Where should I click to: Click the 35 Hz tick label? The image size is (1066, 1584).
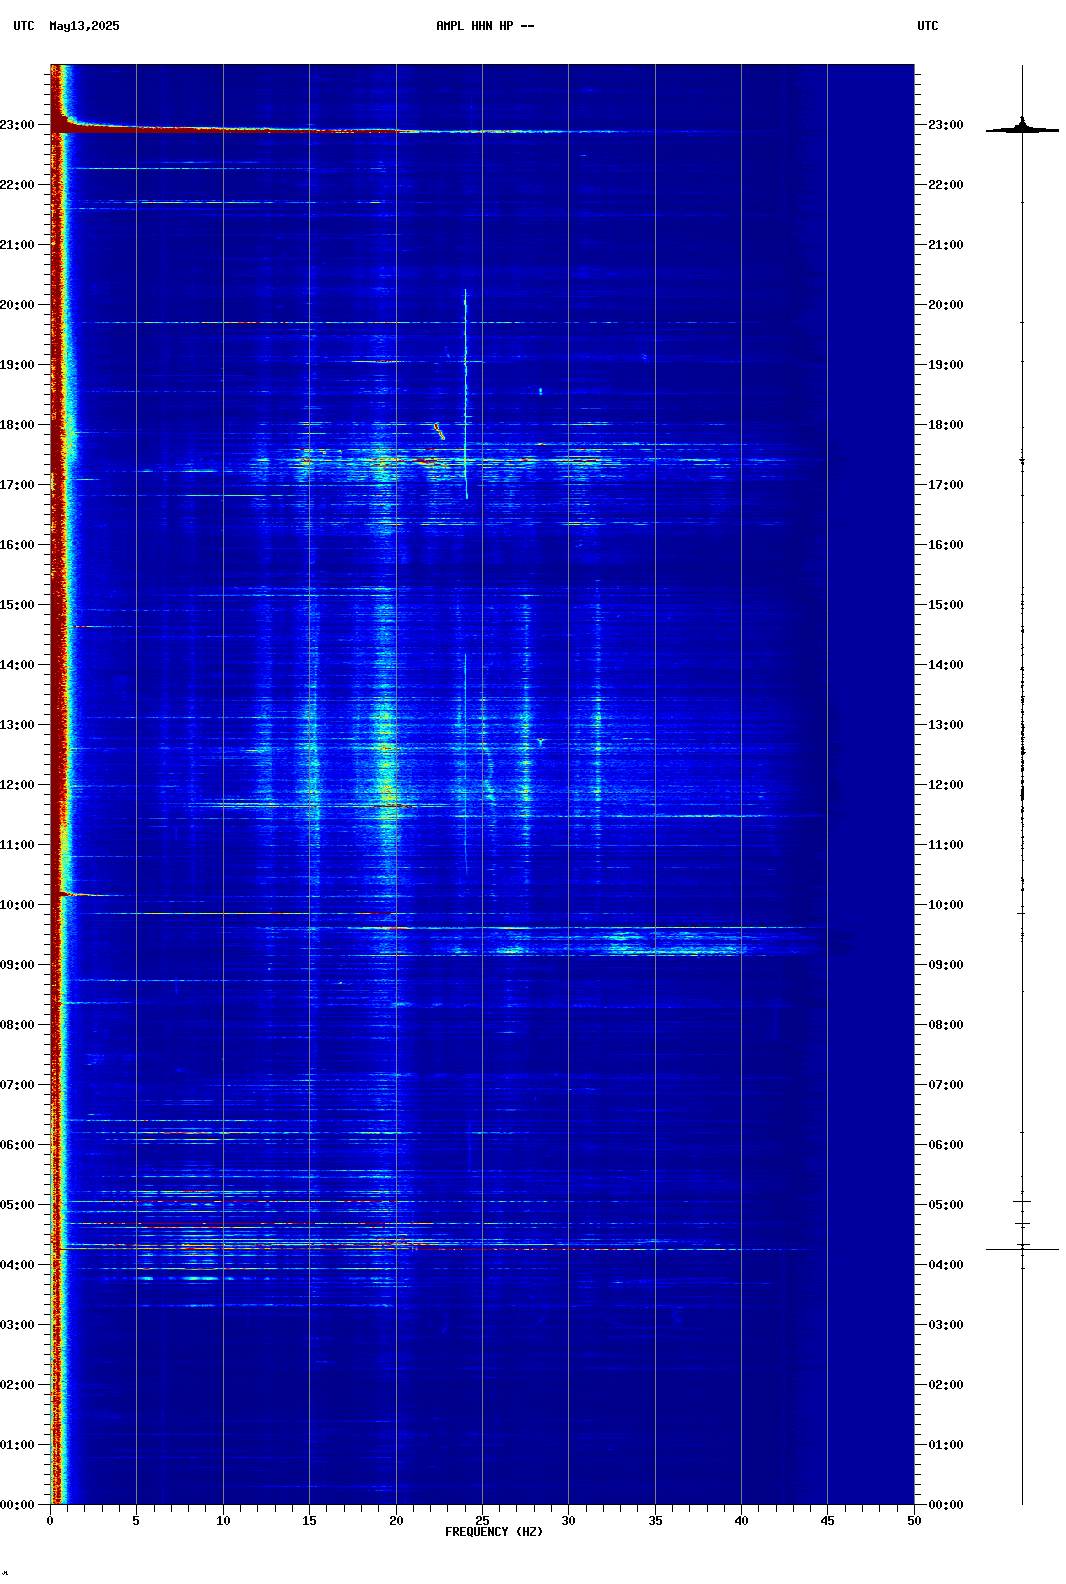[x=655, y=1521]
